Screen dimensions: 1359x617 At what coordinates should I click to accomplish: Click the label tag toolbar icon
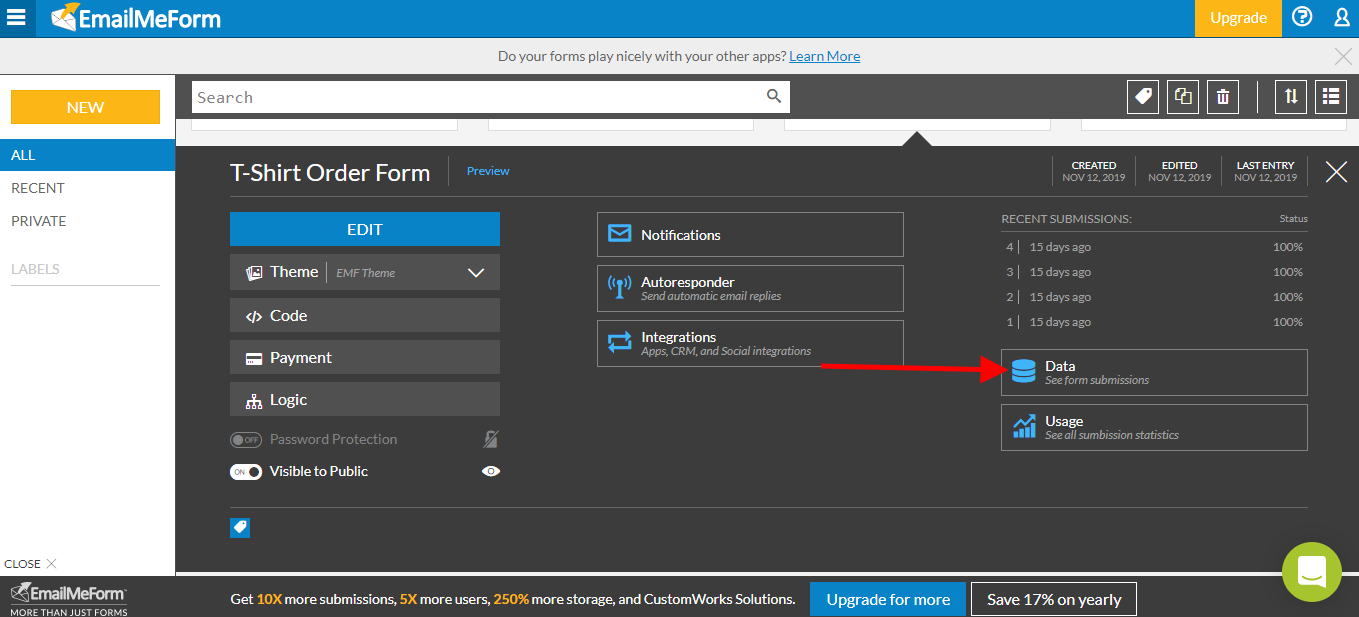coord(1143,96)
